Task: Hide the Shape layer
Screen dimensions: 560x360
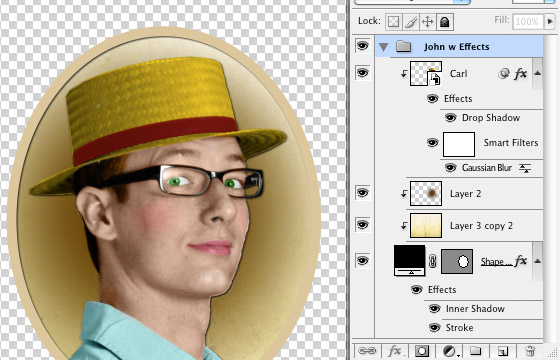Action: tap(362, 260)
